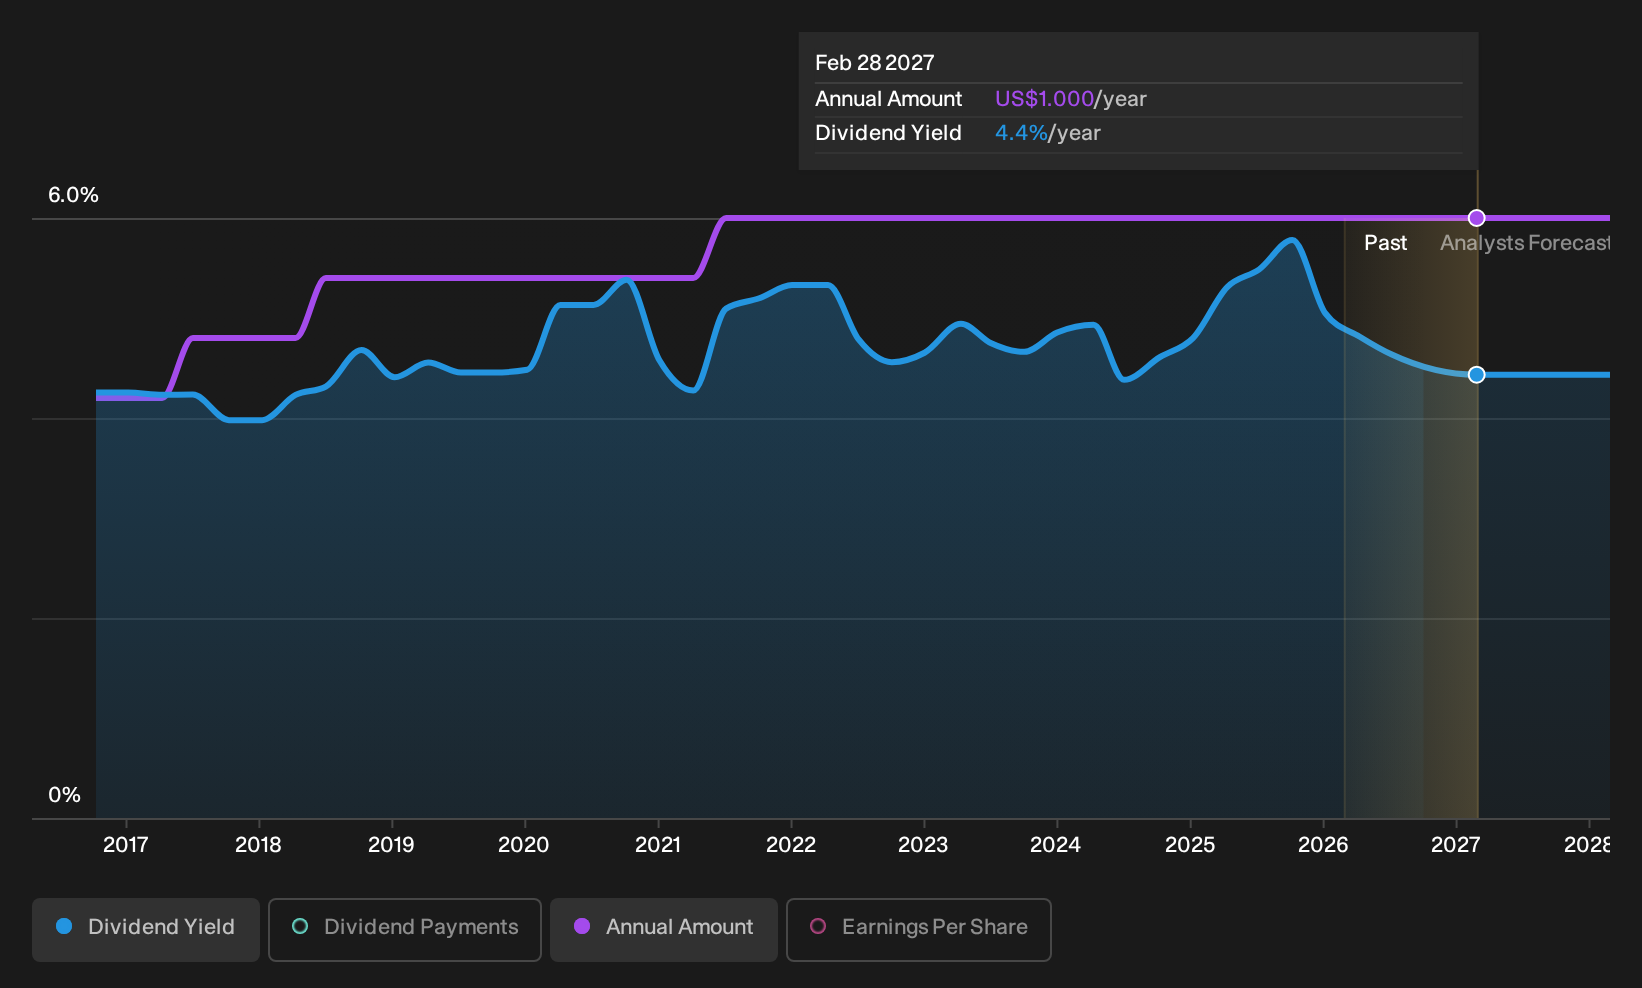The height and width of the screenshot is (988, 1642).
Task: Click the 2027 x-axis label
Action: point(1456,845)
